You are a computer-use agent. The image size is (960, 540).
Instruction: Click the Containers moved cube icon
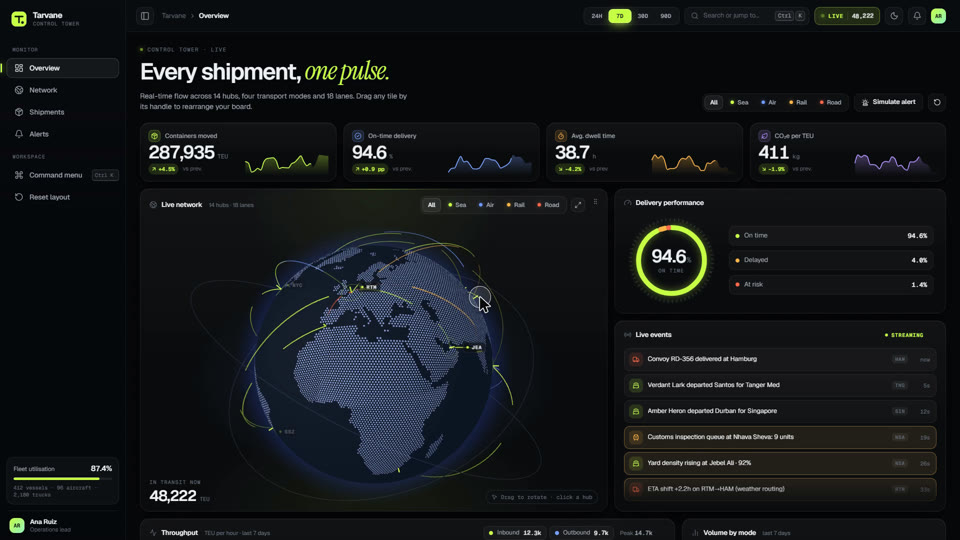point(154,136)
